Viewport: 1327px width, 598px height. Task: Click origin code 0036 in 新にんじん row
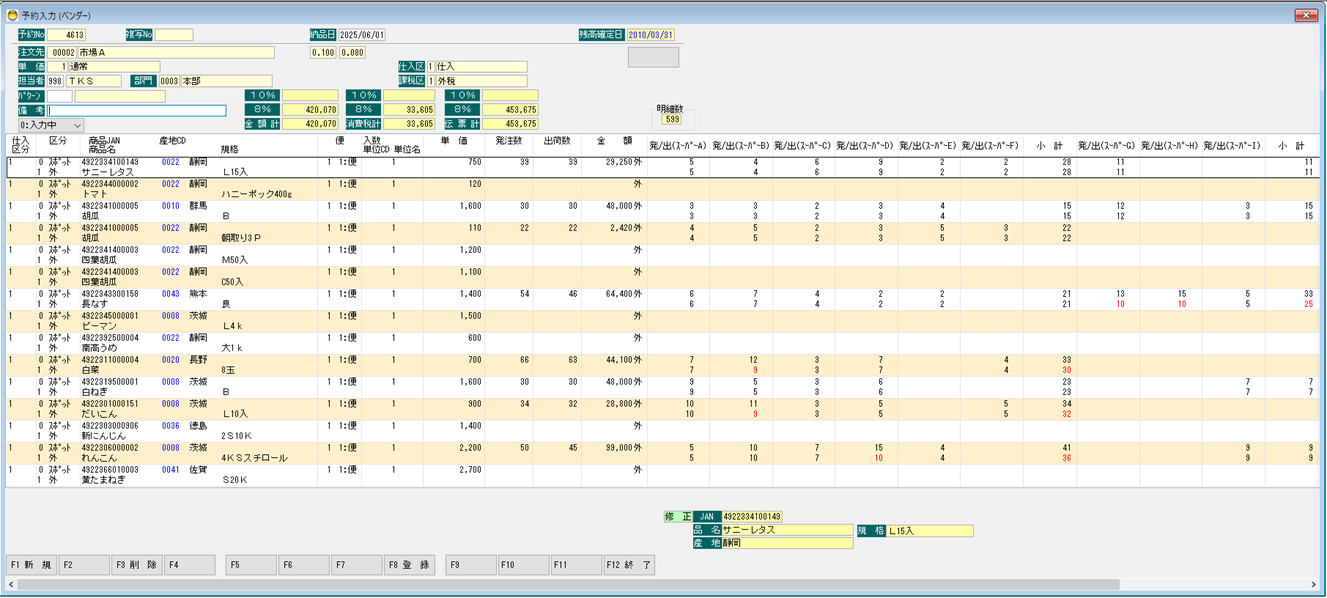point(170,426)
